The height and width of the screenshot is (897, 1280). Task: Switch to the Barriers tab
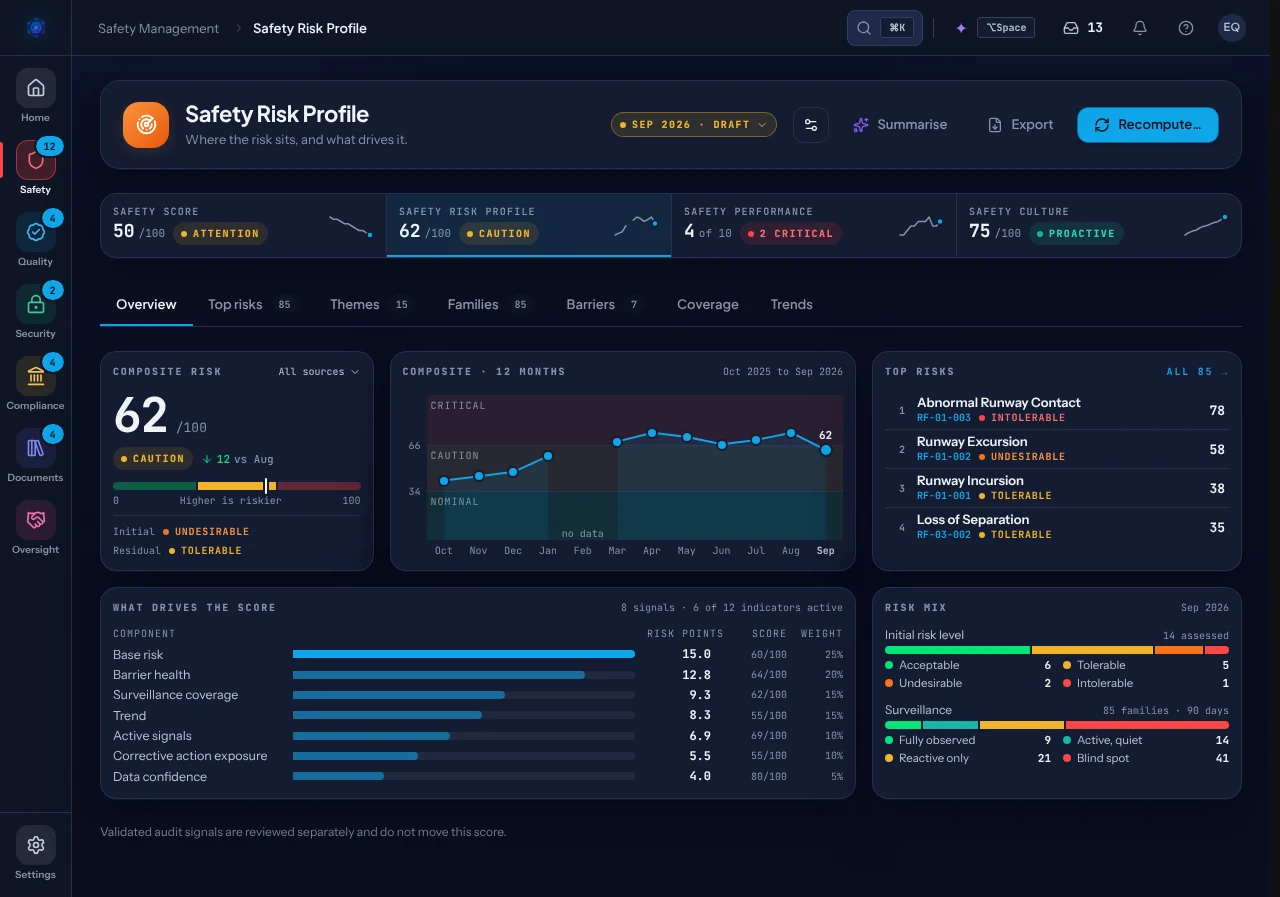coord(603,305)
